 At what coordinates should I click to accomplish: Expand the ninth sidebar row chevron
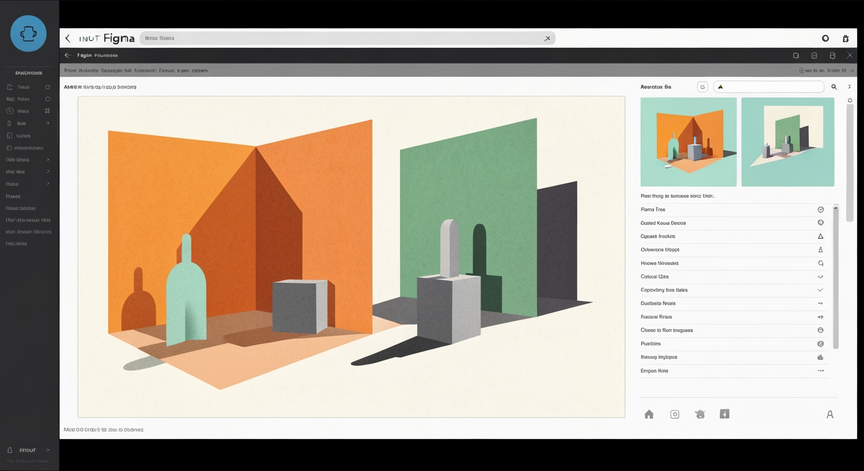click(x=48, y=184)
